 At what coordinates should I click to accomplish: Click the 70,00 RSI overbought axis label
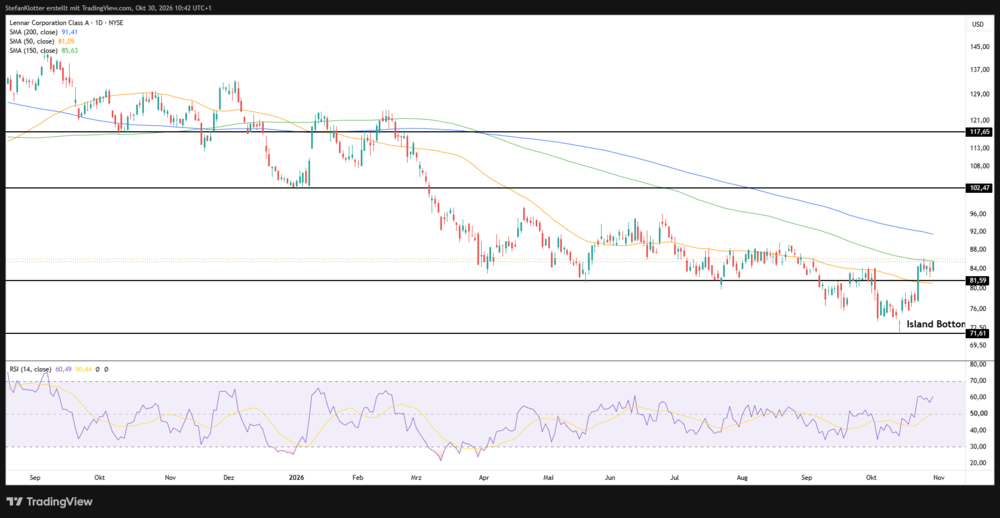coord(977,381)
